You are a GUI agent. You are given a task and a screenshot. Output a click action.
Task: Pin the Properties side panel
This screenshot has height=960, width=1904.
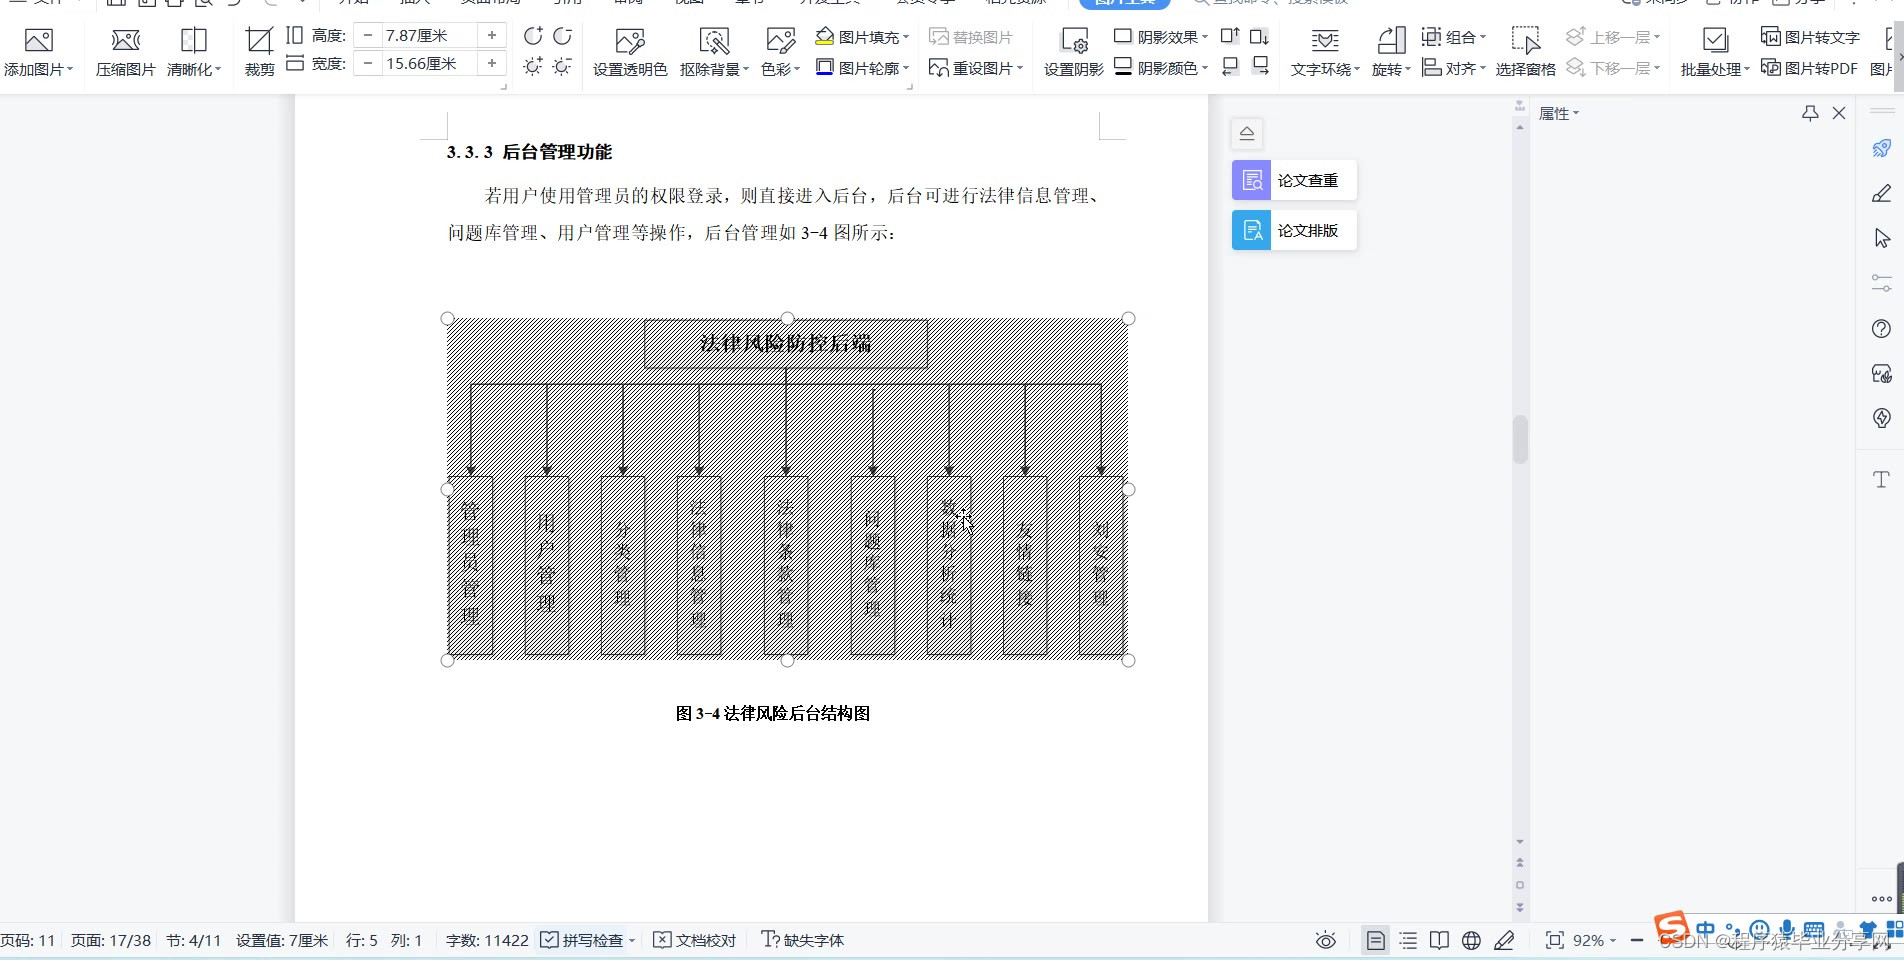pos(1810,113)
